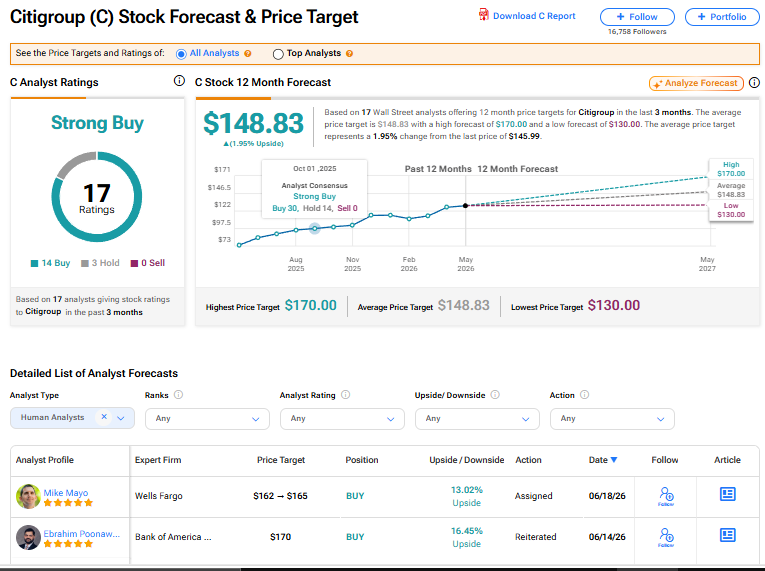Select the Top Analysts radio button
The width and height of the screenshot is (765, 571).
(278, 54)
